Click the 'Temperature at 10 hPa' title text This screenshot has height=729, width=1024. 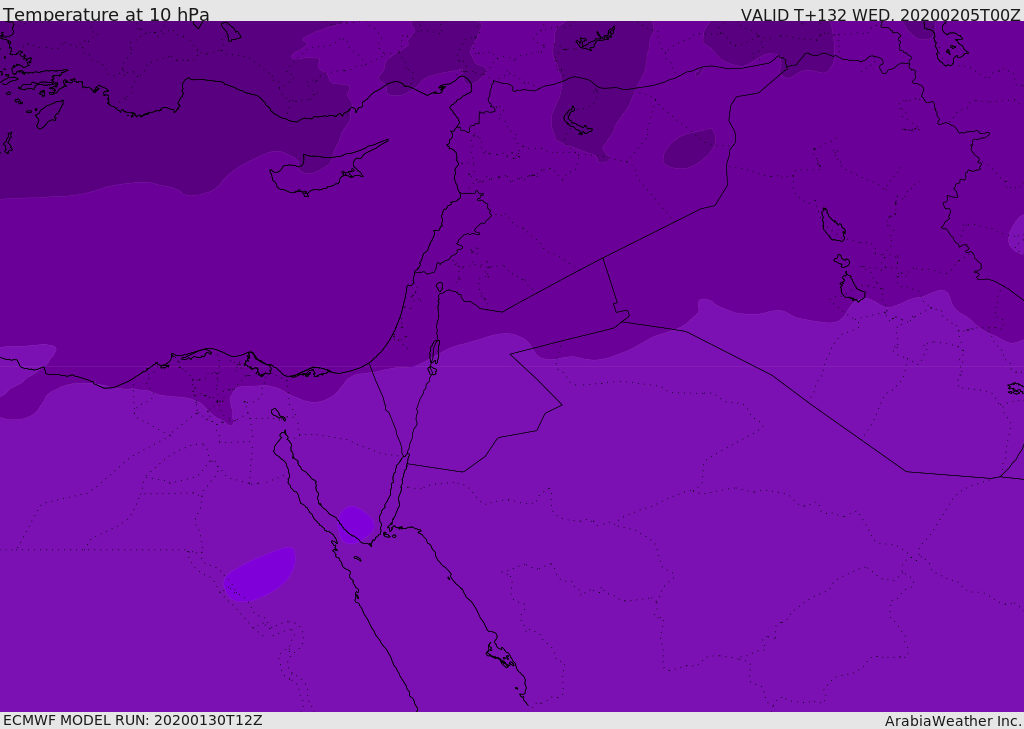[106, 14]
